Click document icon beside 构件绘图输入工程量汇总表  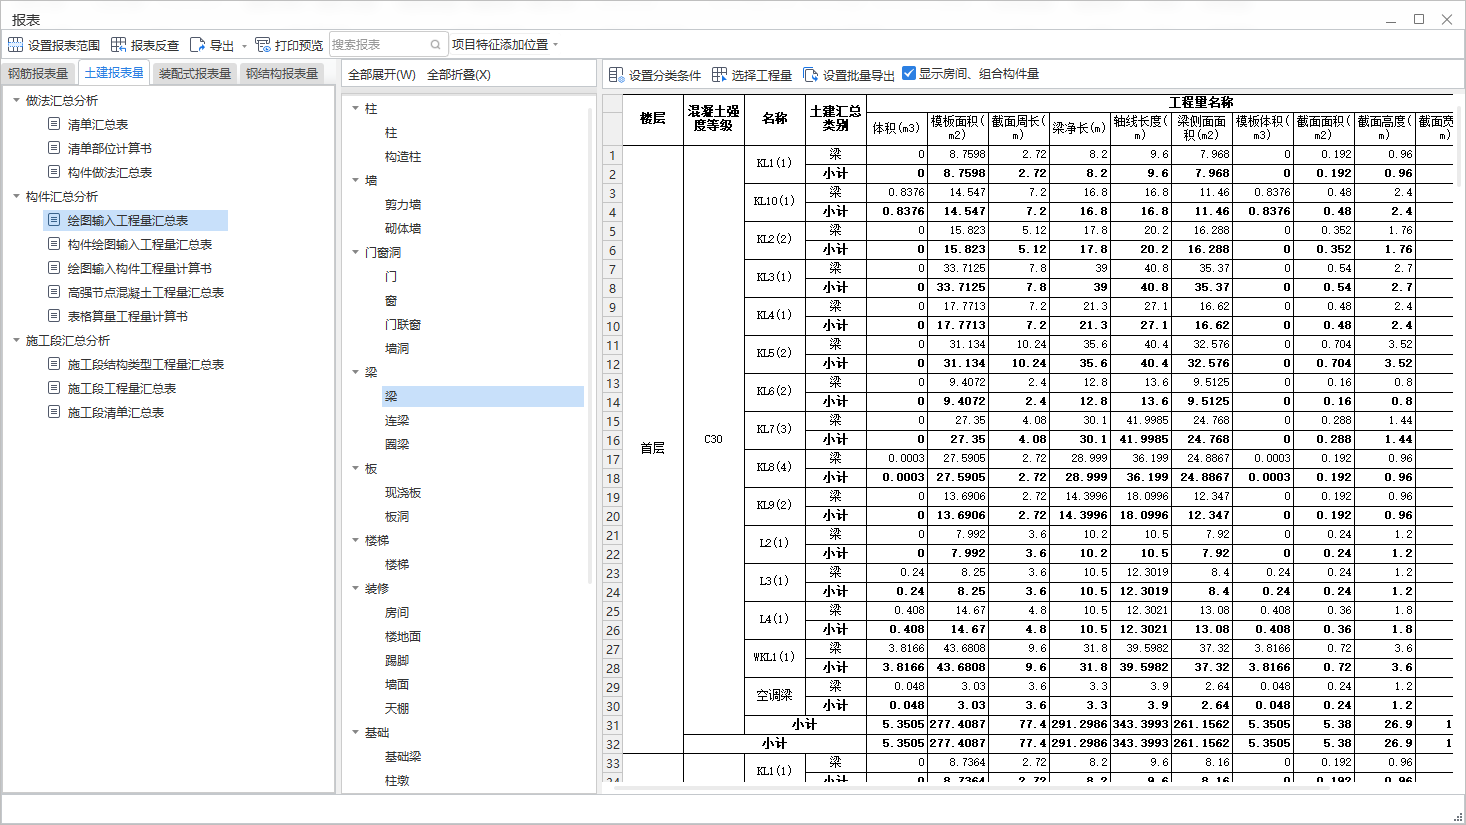54,244
